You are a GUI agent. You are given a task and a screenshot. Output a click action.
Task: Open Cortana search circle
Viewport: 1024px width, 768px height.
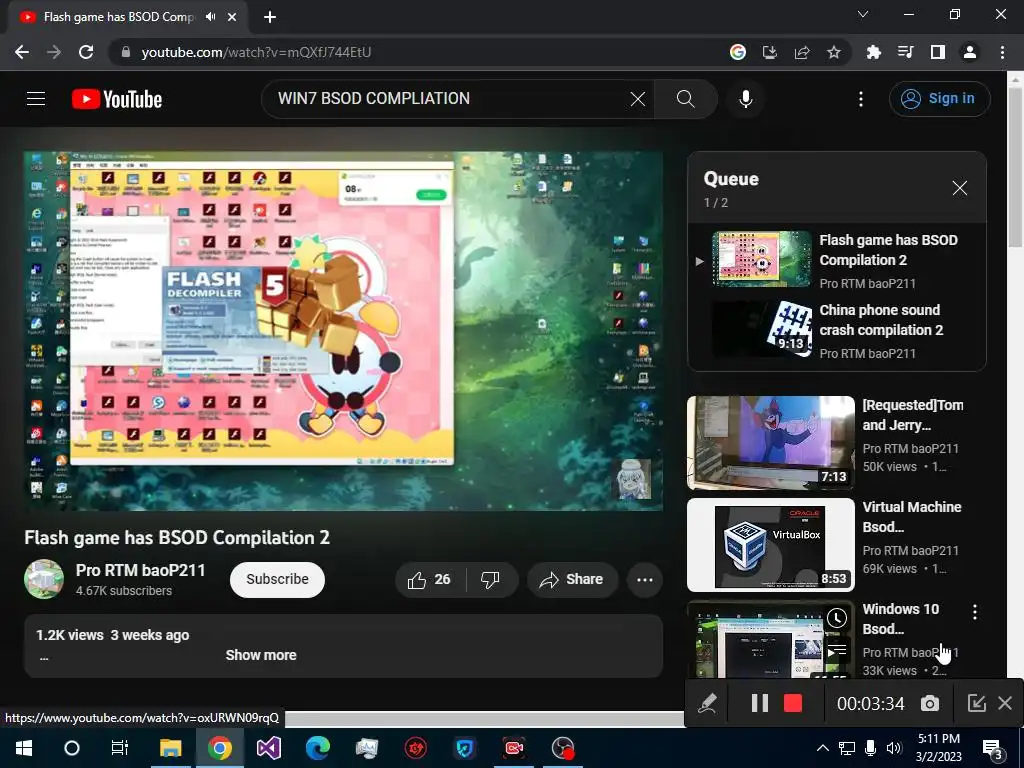coord(72,748)
